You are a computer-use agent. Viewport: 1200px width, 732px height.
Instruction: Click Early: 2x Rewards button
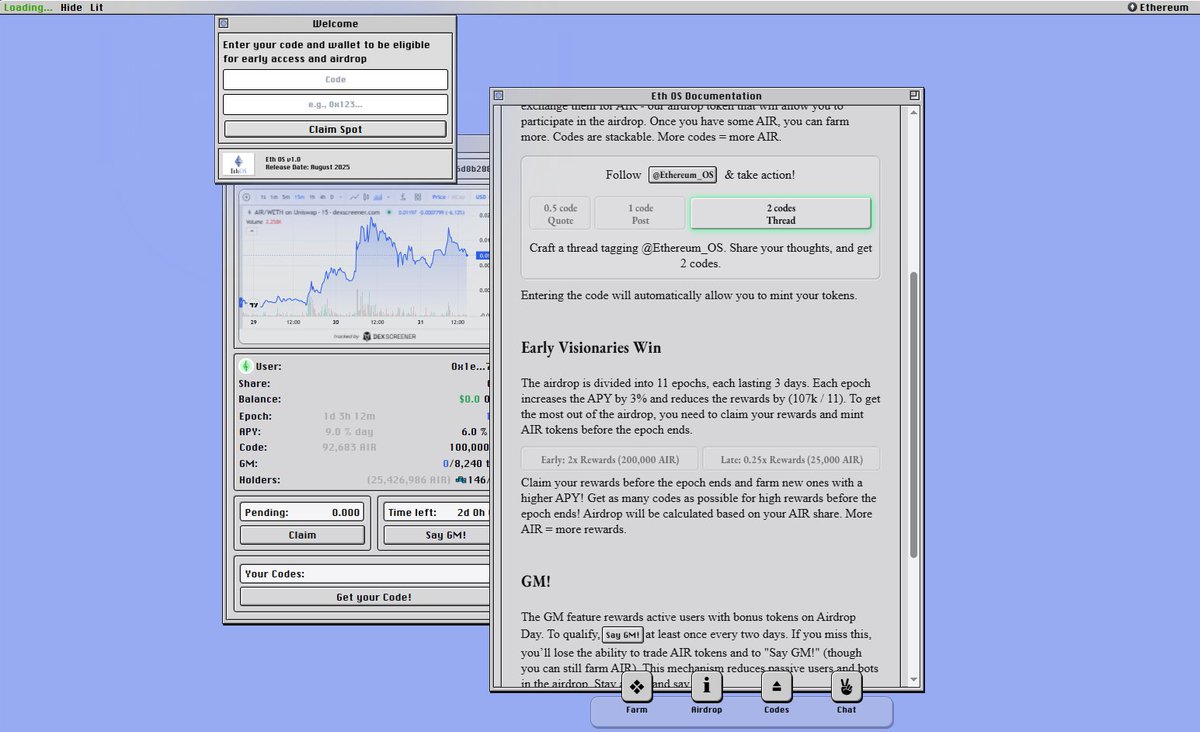(609, 460)
